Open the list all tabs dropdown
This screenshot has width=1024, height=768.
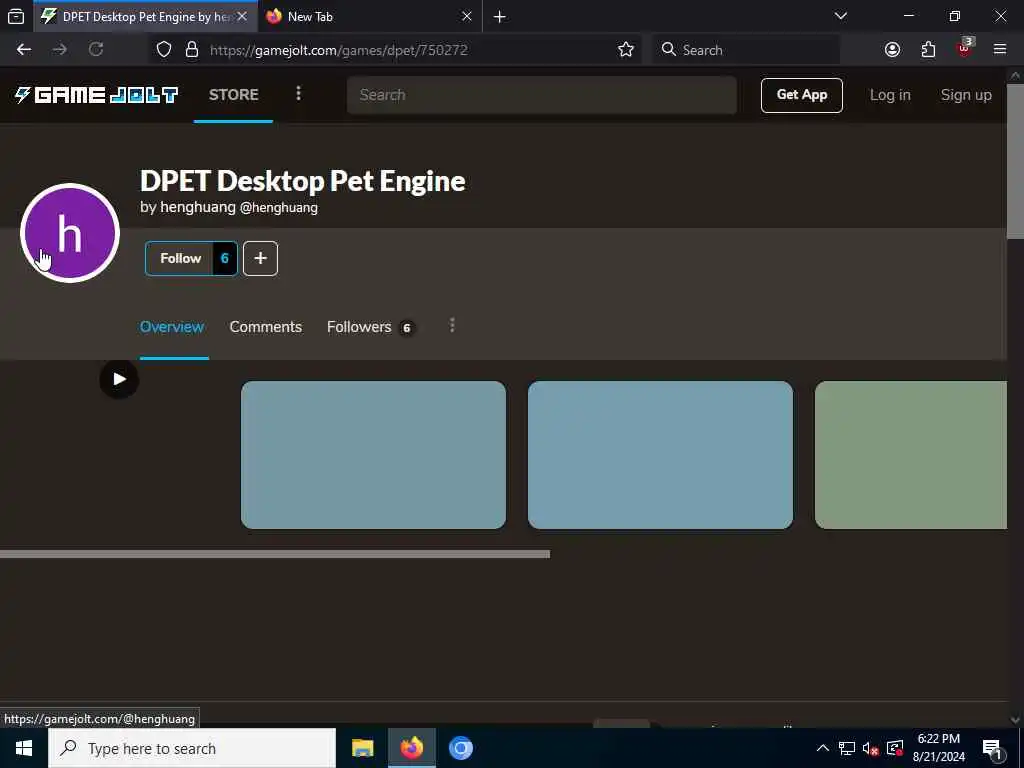840,16
